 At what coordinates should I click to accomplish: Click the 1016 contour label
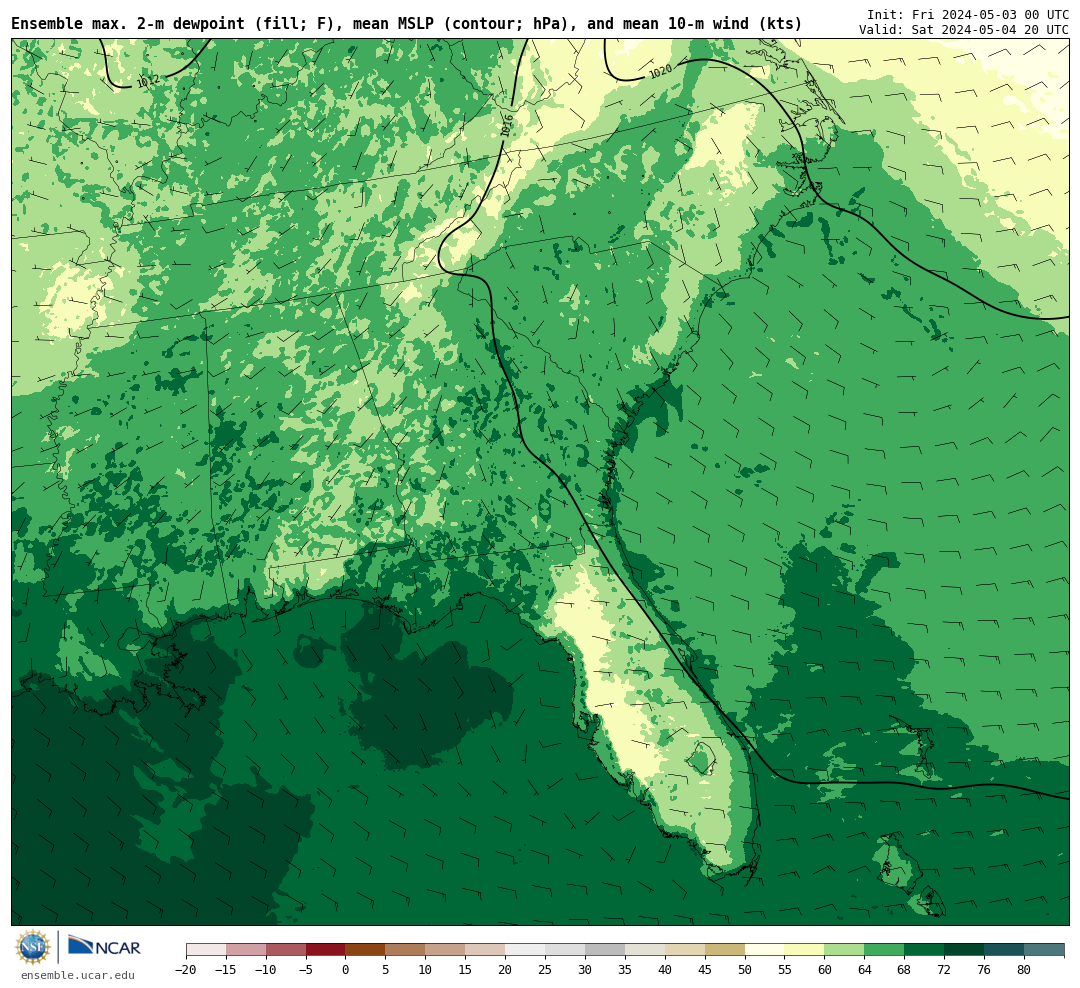point(506,125)
